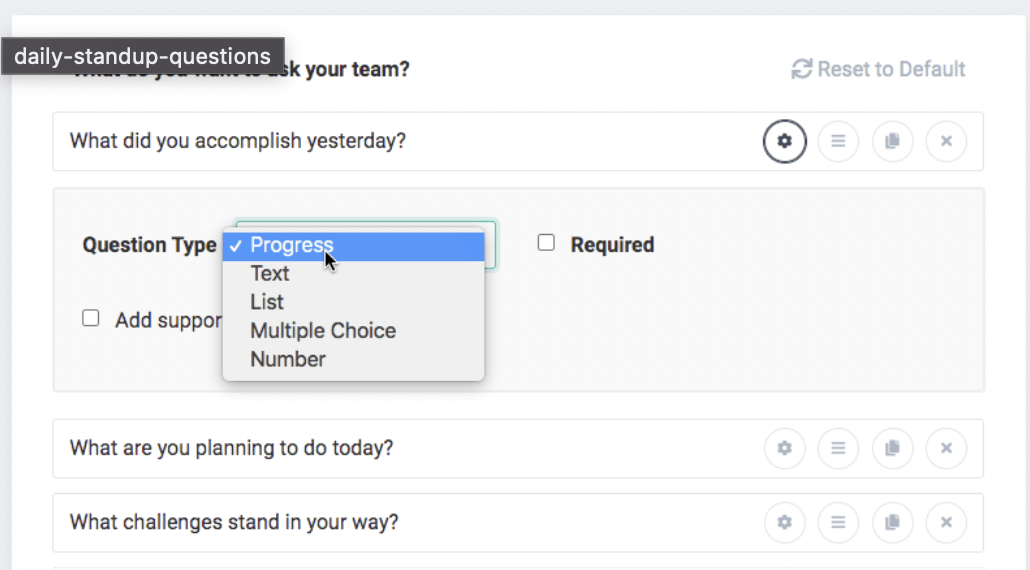Click reorder handle on the challenges question
Image resolution: width=1030 pixels, height=570 pixels.
(x=838, y=523)
